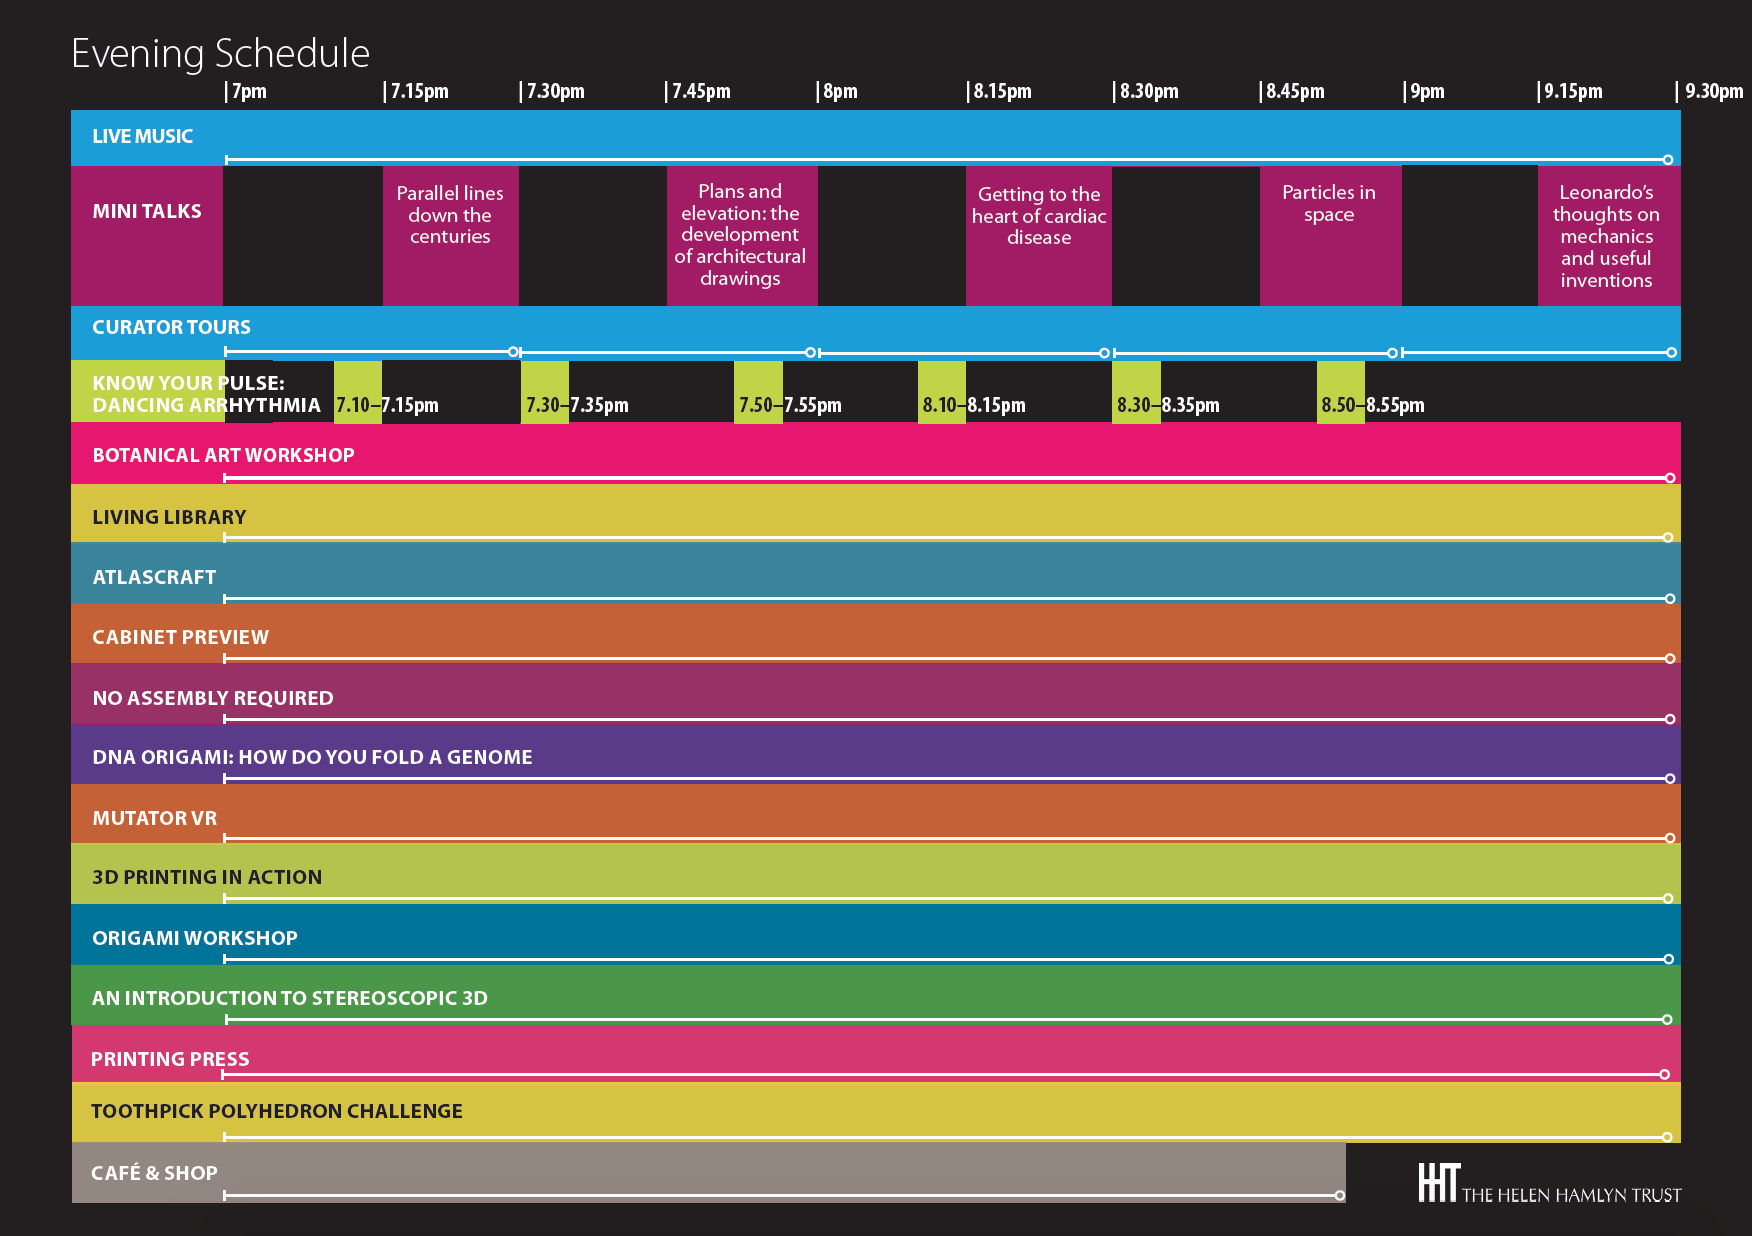Click the Helen Hamlyn Trust logo

pyautogui.click(x=1549, y=1183)
